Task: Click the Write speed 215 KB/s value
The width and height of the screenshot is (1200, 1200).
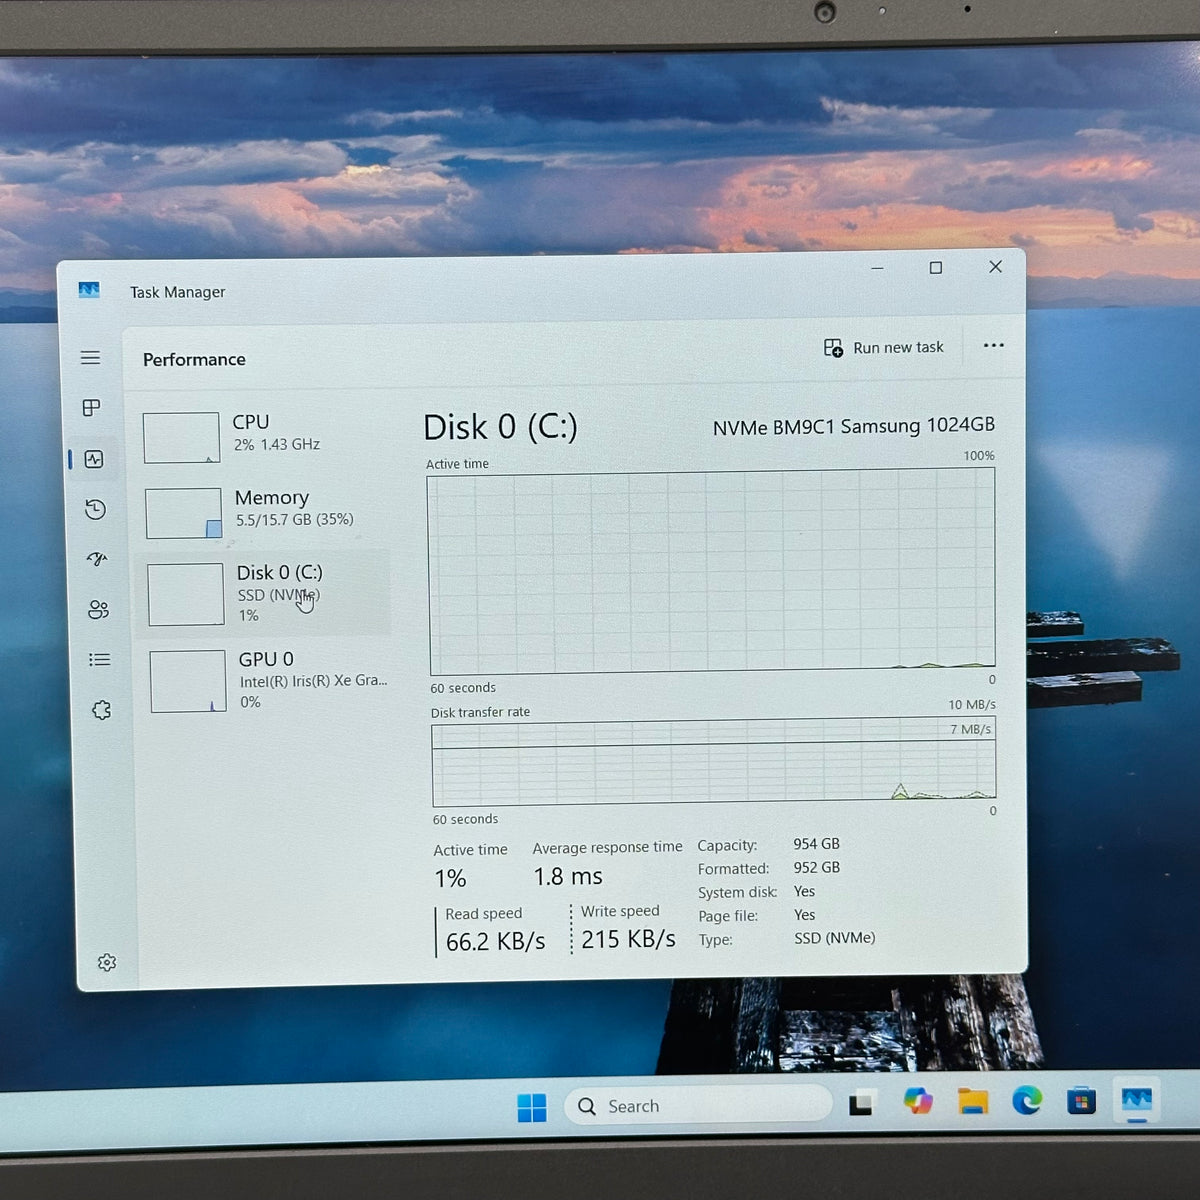Action: click(x=628, y=939)
